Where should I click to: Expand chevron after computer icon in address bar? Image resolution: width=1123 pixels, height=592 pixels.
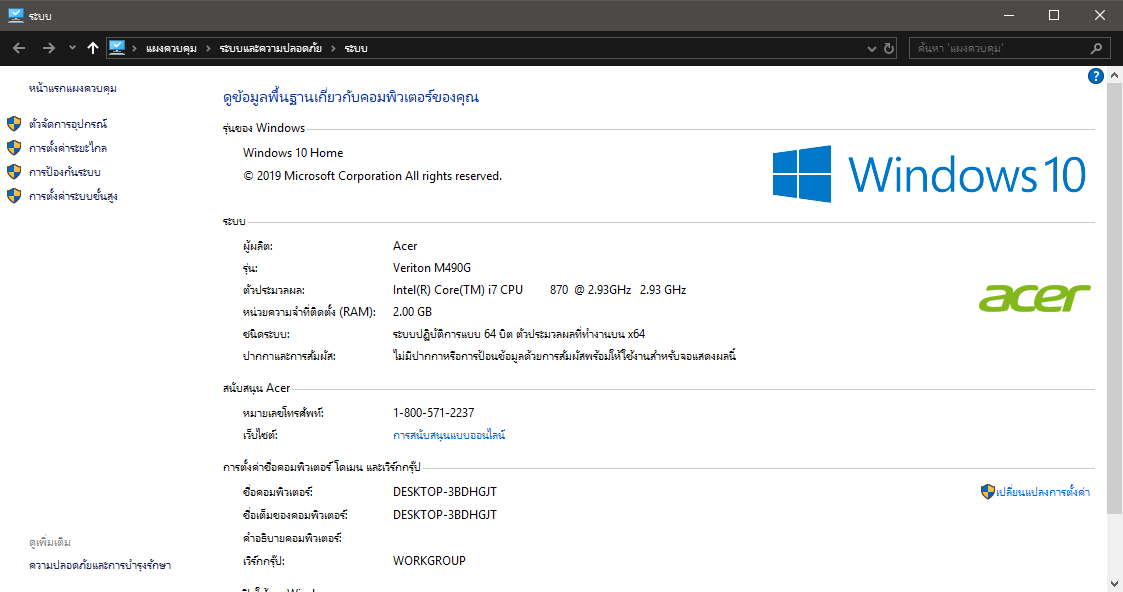134,49
